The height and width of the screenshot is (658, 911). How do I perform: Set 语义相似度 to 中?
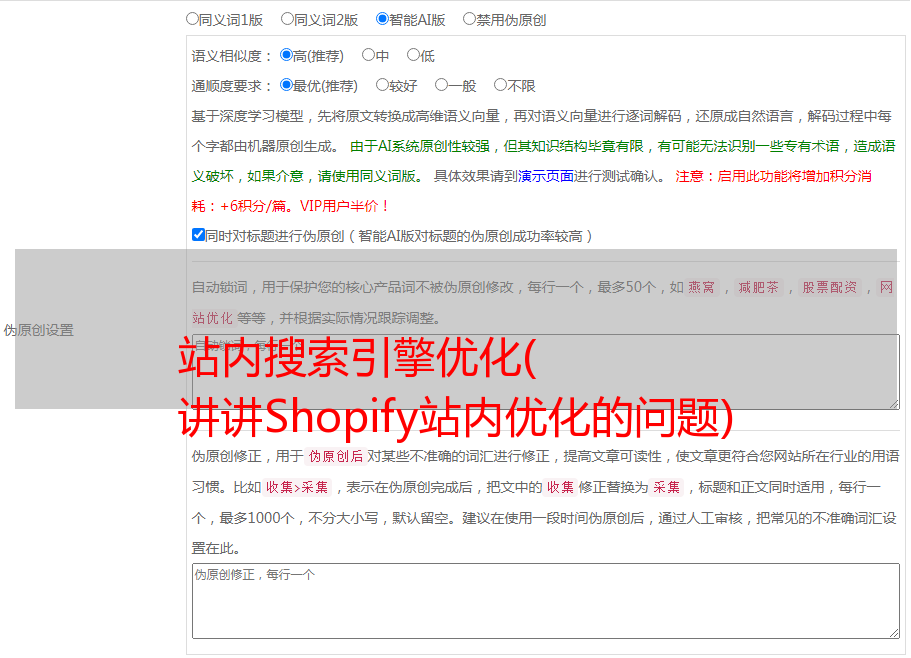368,55
